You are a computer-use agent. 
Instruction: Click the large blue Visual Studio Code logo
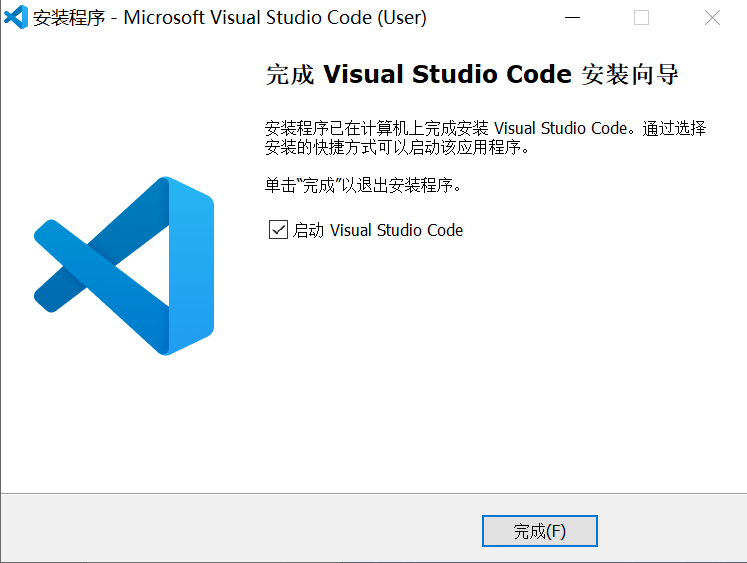click(125, 265)
